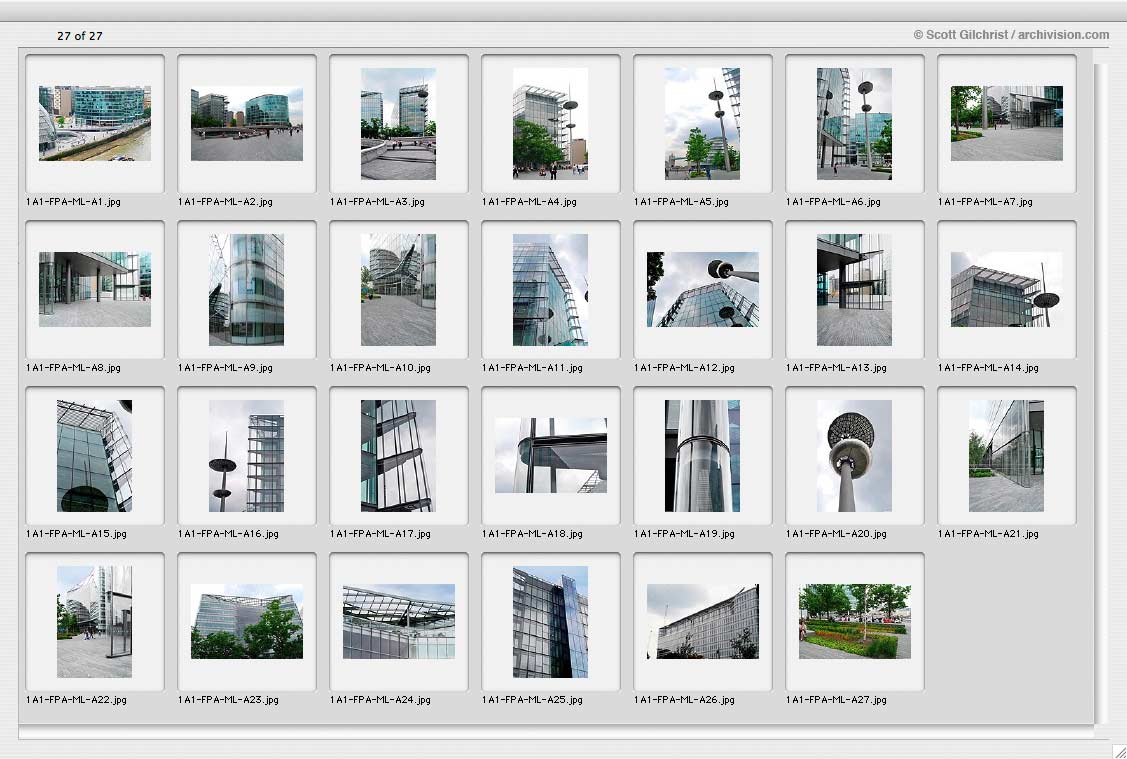Pick the thumbnail image for 1A1-FPA-ML-A25.jpg

[551, 622]
